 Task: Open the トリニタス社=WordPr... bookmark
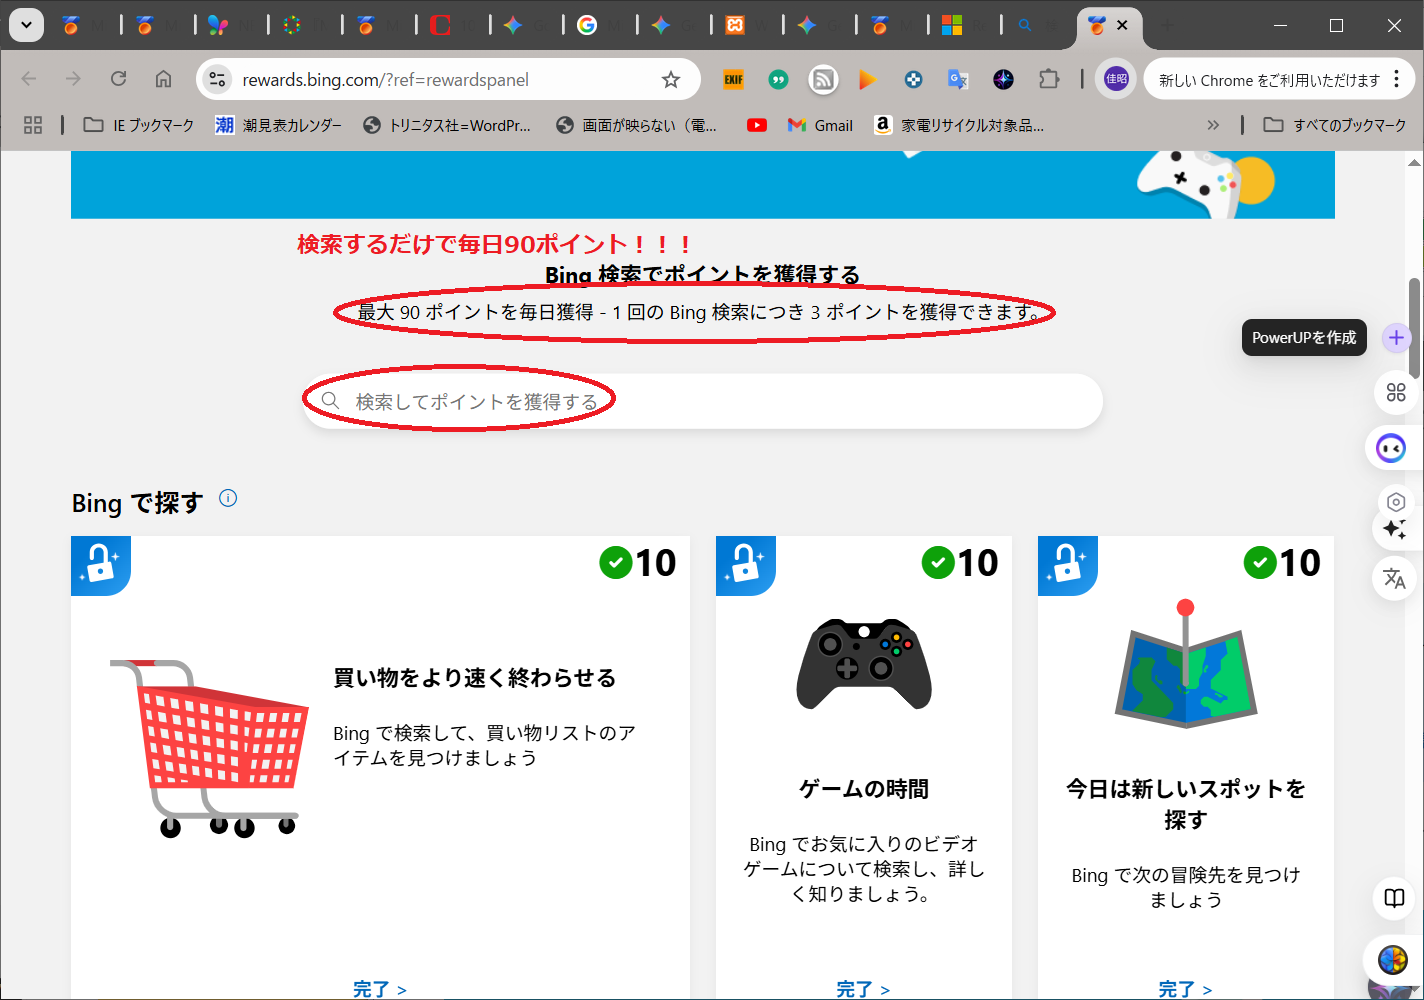(447, 125)
